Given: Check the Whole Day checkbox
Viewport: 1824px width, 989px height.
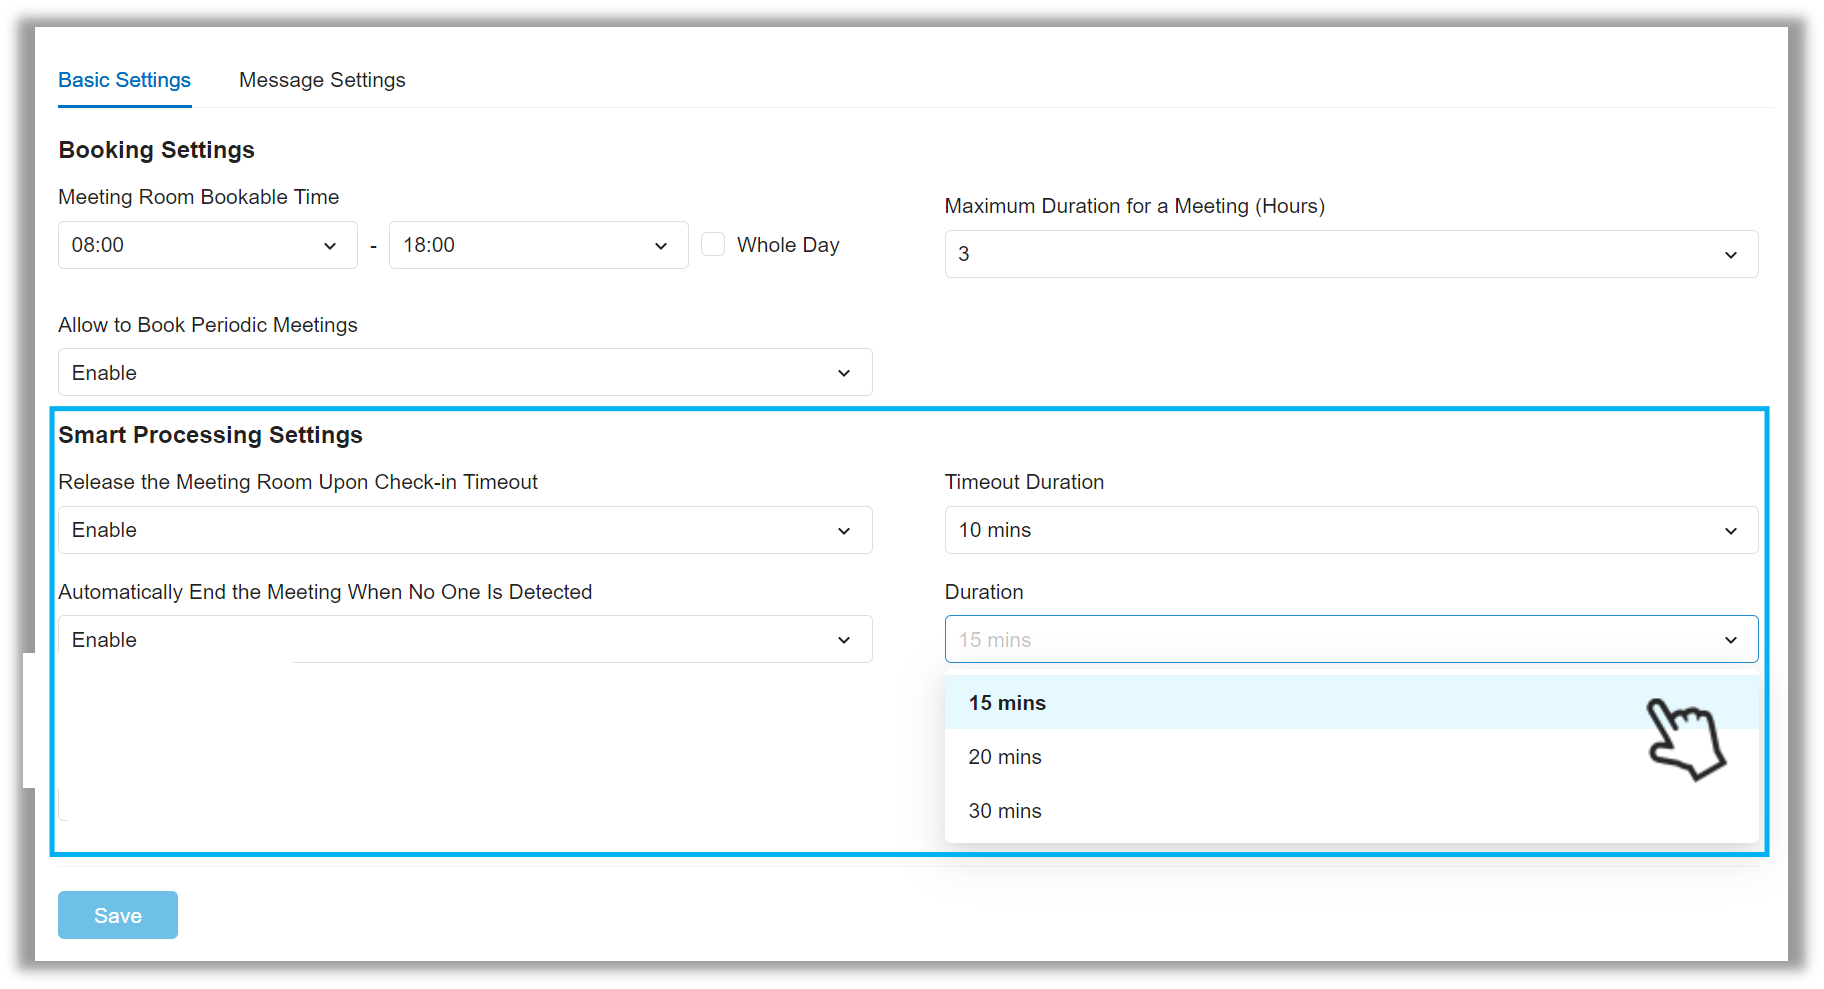Looking at the screenshot, I should 713,244.
